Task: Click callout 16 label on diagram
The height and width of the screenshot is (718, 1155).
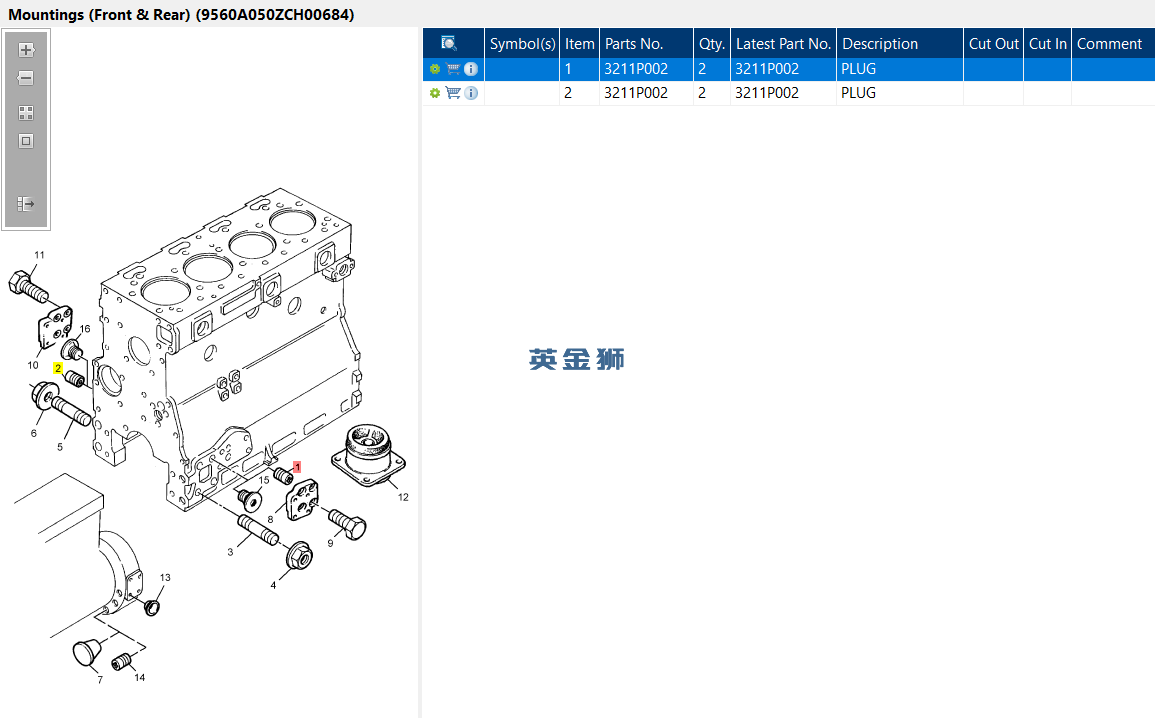Action: tap(85, 329)
